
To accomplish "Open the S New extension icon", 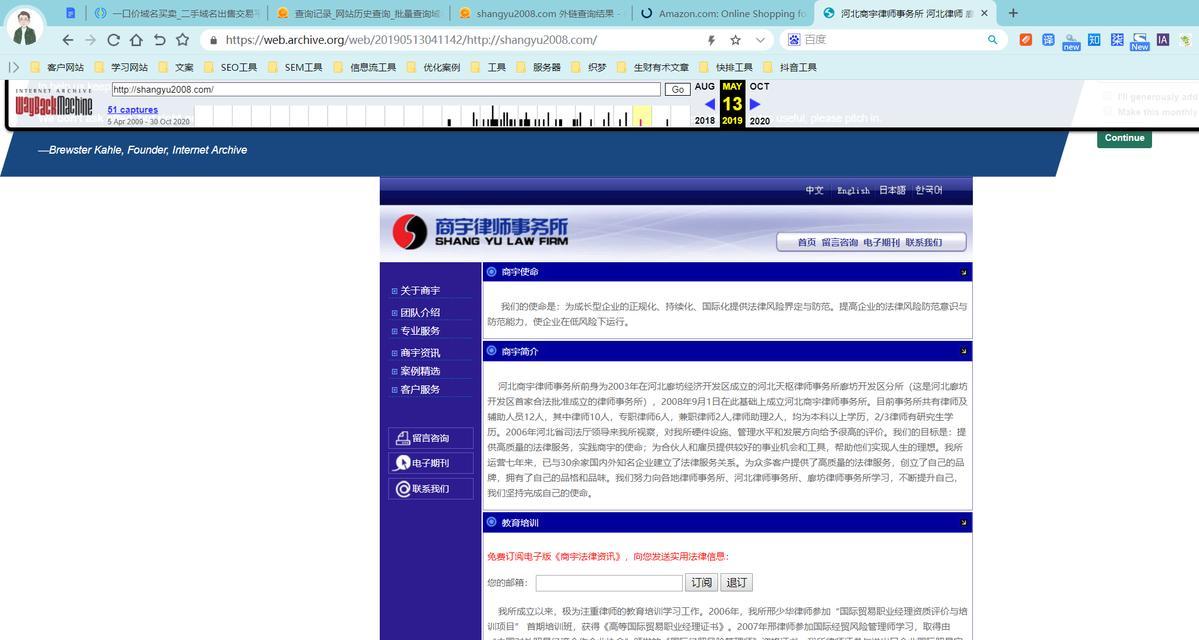I will point(1140,41).
